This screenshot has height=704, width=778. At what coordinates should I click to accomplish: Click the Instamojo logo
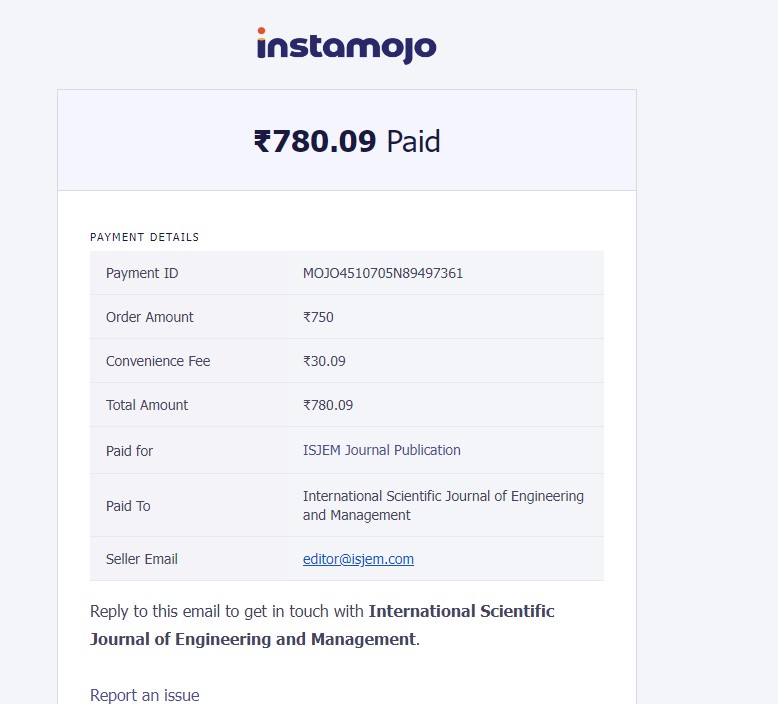(346, 46)
